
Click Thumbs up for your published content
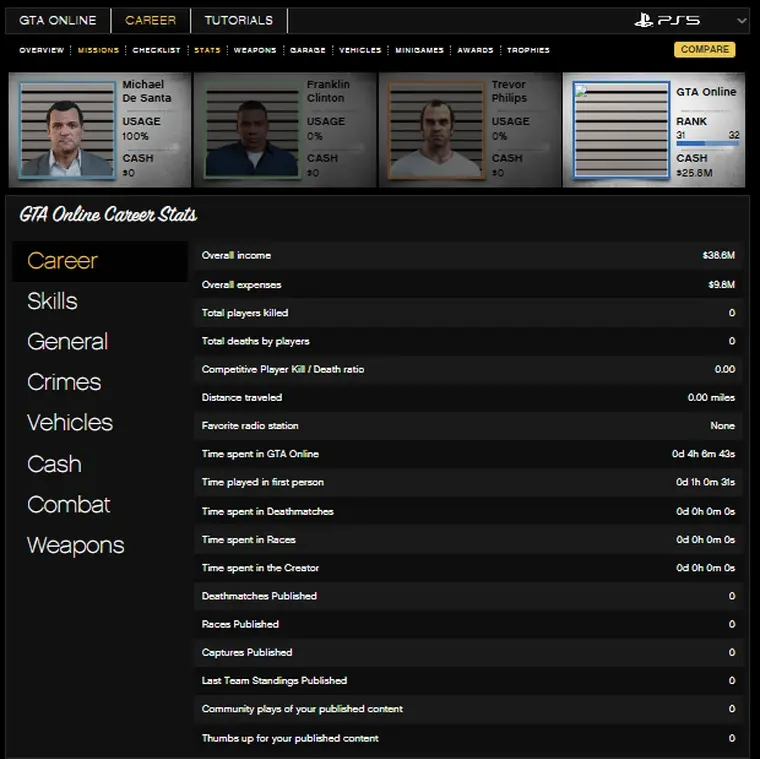(x=468, y=738)
